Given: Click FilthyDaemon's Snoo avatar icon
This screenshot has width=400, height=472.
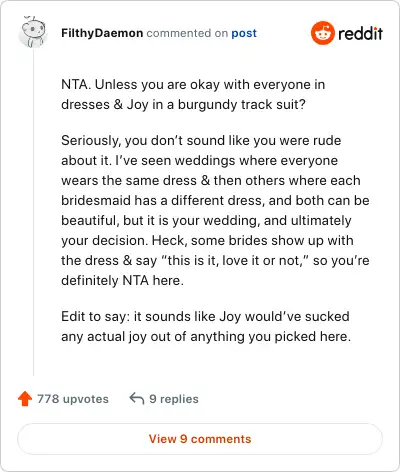Looking at the screenshot, I should pyautogui.click(x=32, y=32).
